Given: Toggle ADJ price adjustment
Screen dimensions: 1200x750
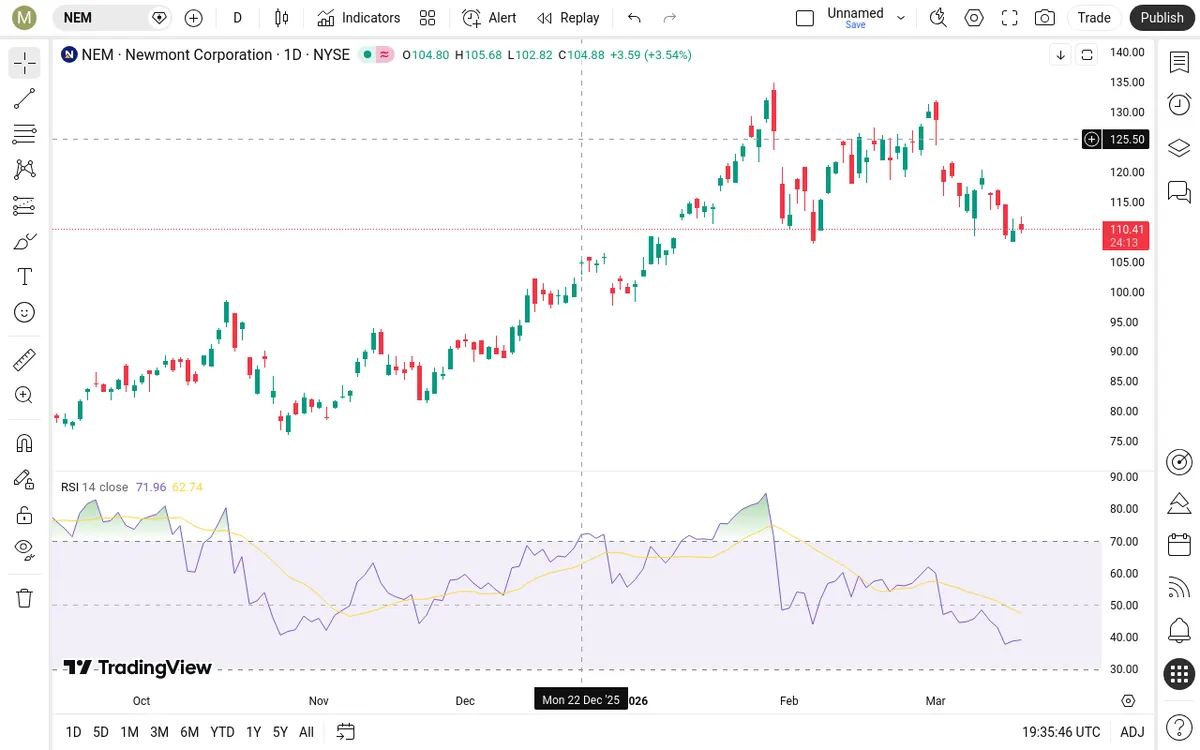Looking at the screenshot, I should (x=1132, y=732).
